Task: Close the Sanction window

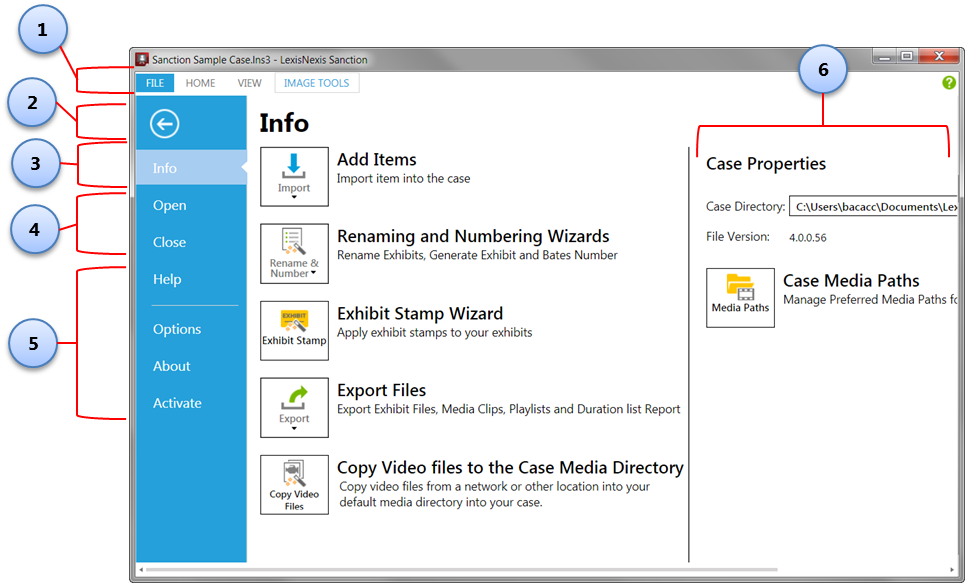Action: coord(939,57)
